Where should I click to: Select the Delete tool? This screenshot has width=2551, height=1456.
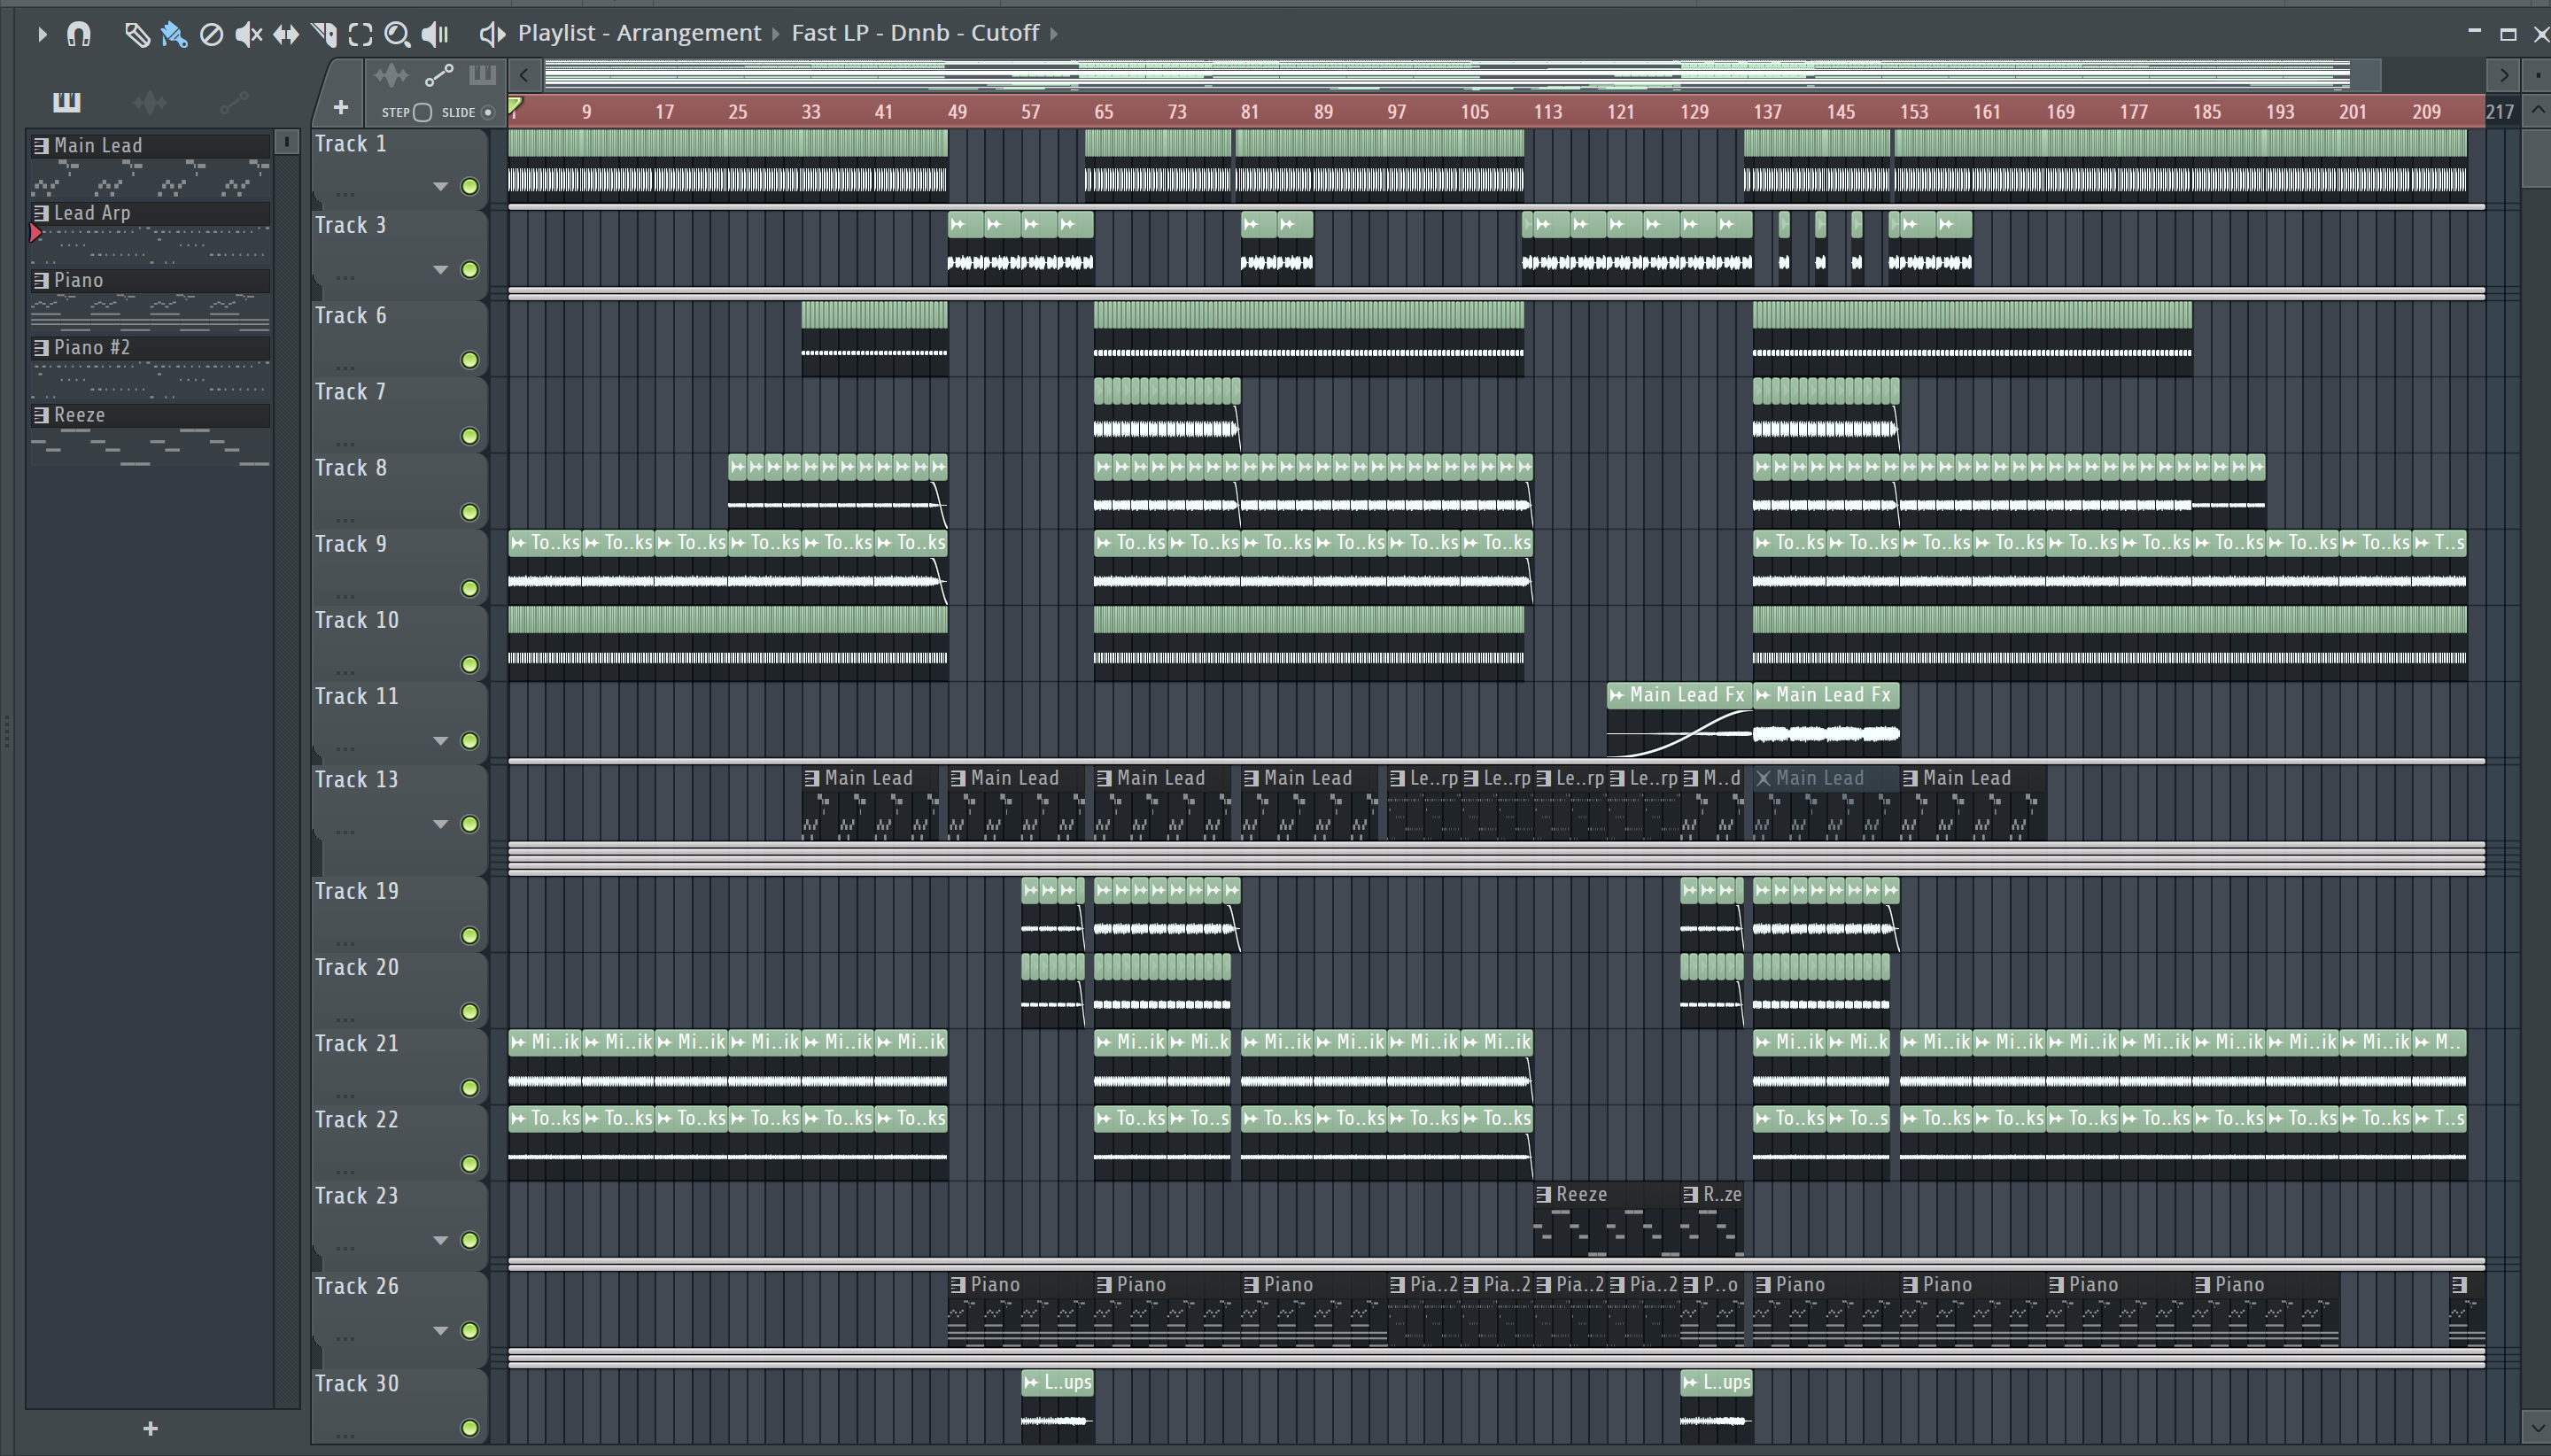pos(211,34)
